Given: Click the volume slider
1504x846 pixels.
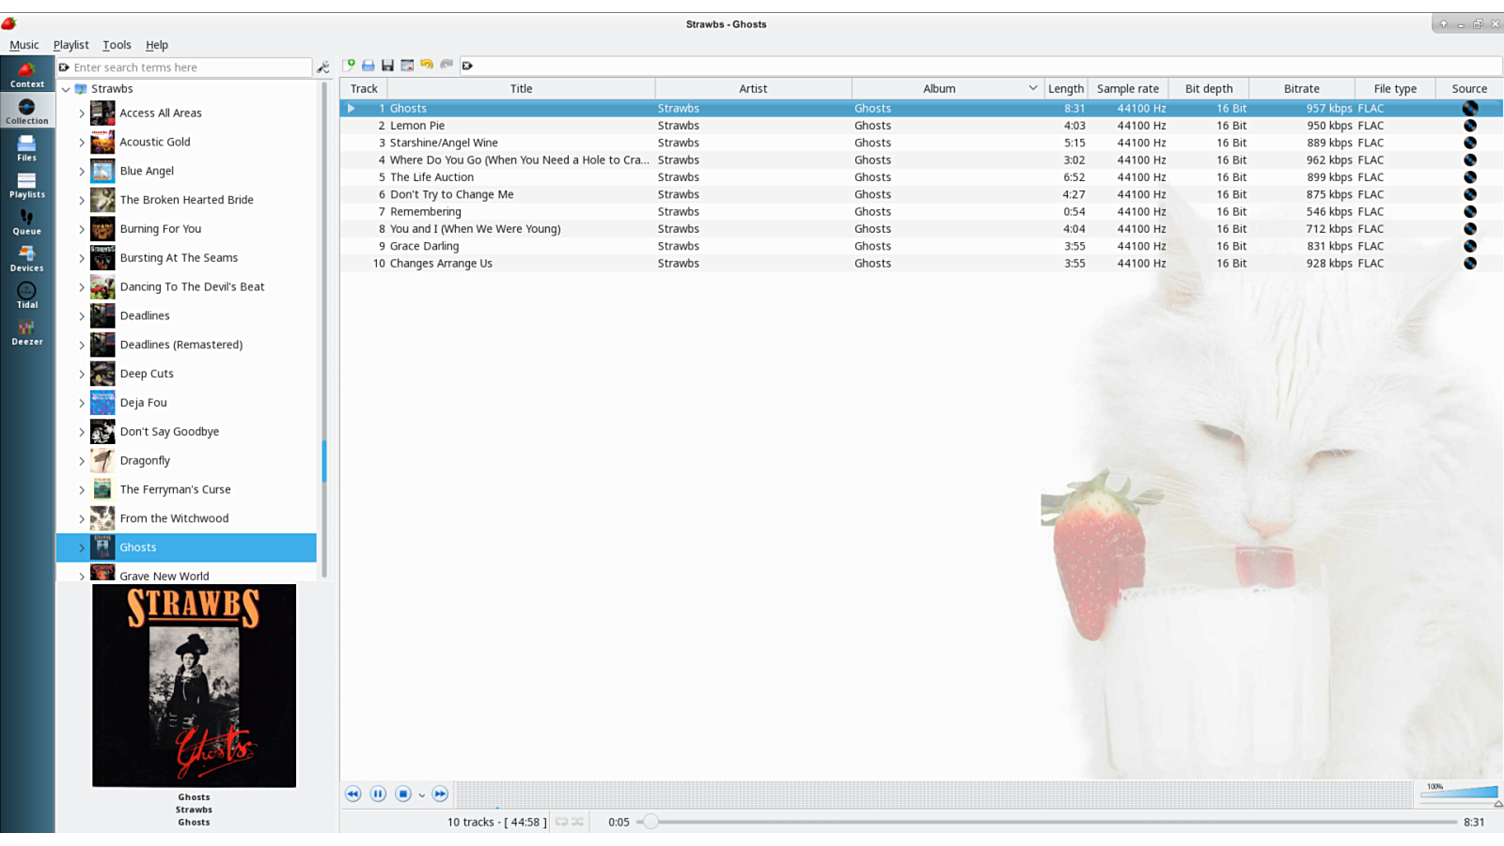Looking at the screenshot, I should (1460, 792).
